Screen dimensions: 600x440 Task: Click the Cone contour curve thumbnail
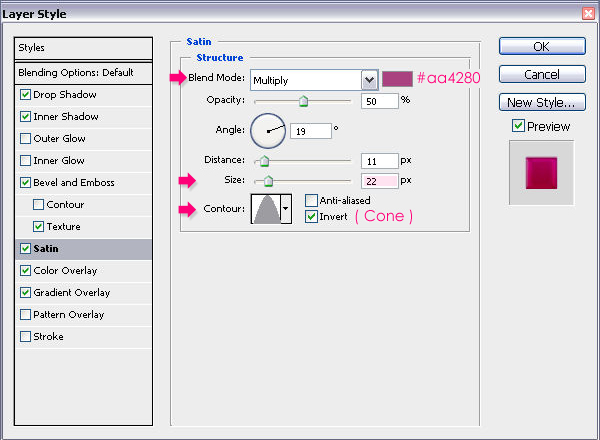266,209
